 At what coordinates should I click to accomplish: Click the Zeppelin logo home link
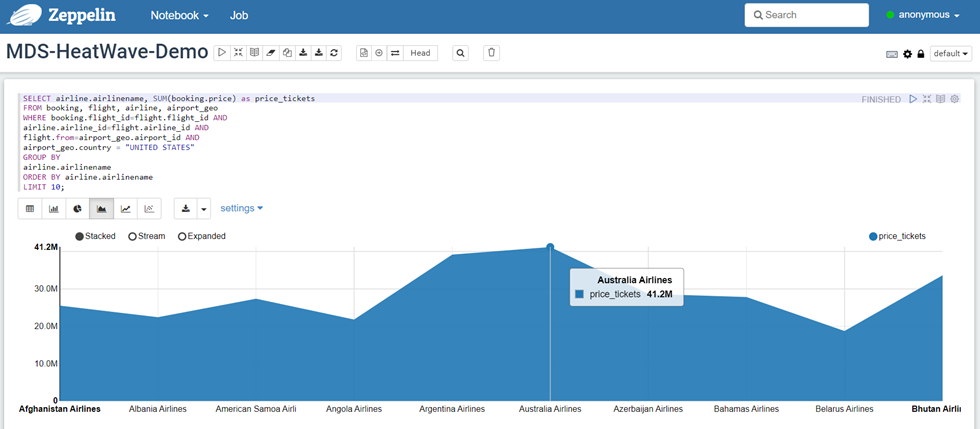(x=62, y=16)
